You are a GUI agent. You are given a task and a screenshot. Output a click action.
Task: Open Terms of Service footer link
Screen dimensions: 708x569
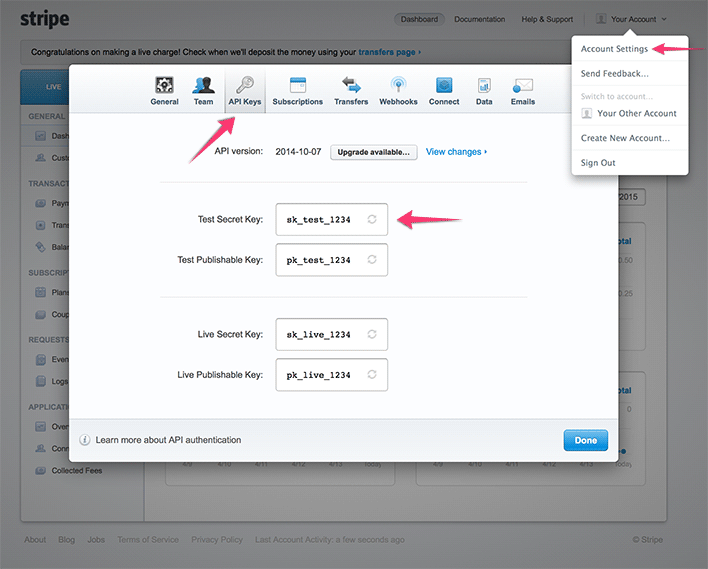click(x=148, y=540)
